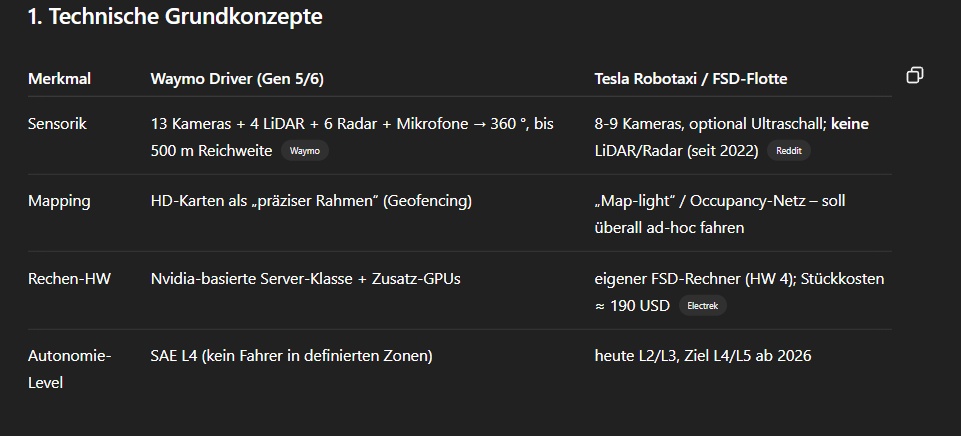961x436 pixels.
Task: Click the '13 Kameras + 4 LiDAR' cell text
Action: click(x=227, y=124)
